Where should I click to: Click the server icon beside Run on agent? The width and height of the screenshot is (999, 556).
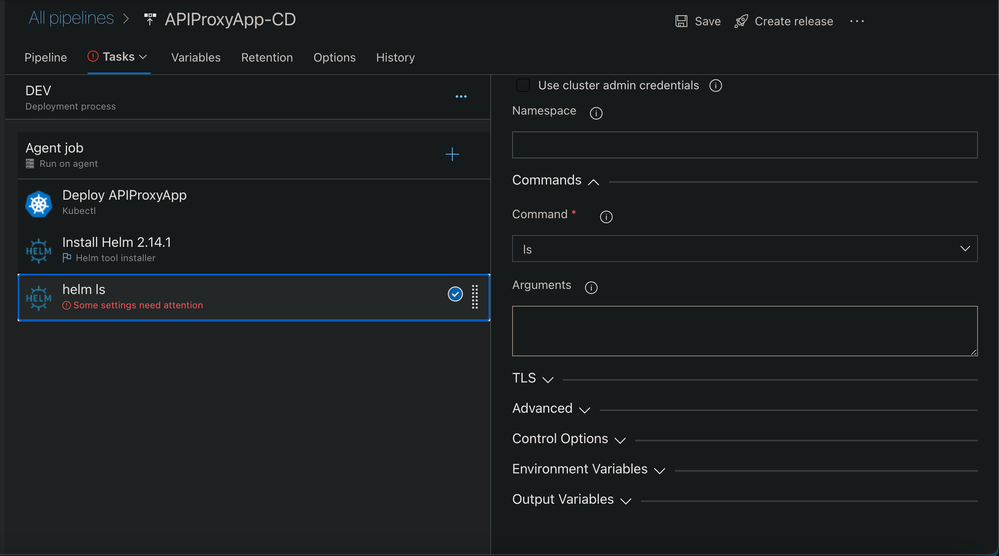(30, 164)
